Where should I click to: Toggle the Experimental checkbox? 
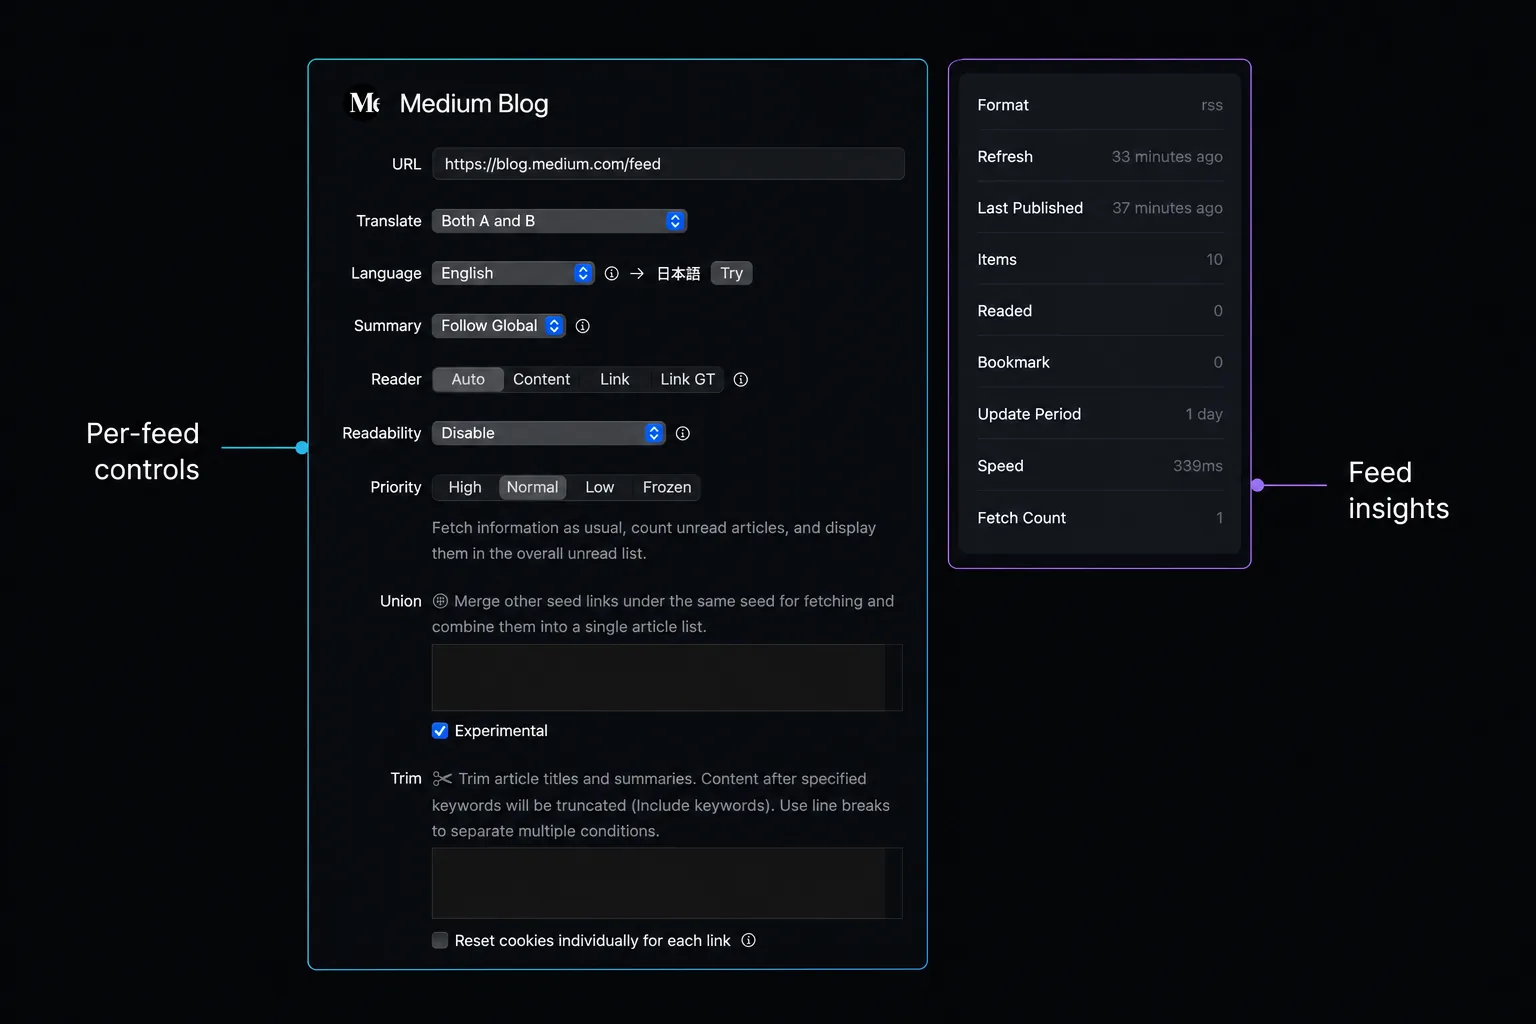point(440,731)
